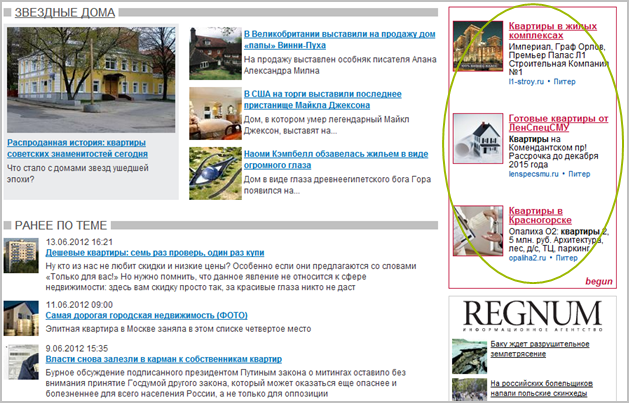Open article В Великобритании выставили на продажу дом

(x=335, y=39)
